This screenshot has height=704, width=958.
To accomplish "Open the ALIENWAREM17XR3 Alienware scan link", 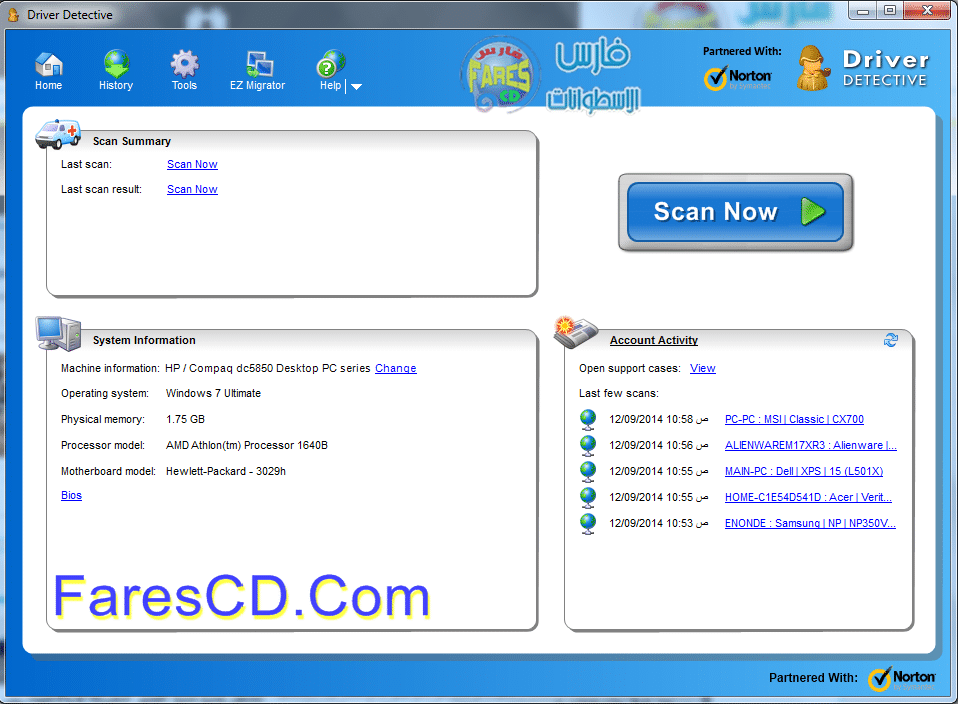I will [x=811, y=446].
